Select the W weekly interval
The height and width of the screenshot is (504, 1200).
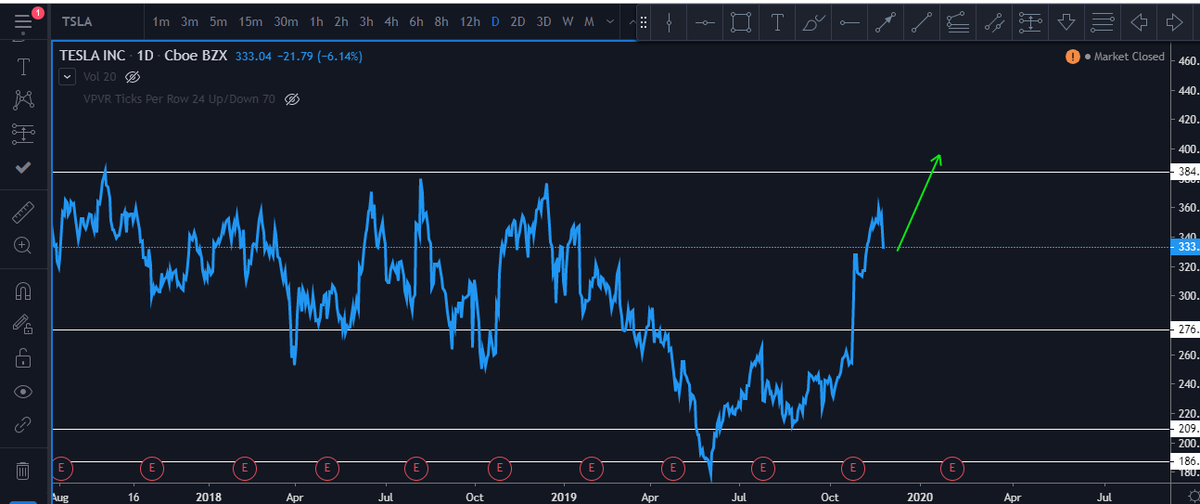click(568, 21)
